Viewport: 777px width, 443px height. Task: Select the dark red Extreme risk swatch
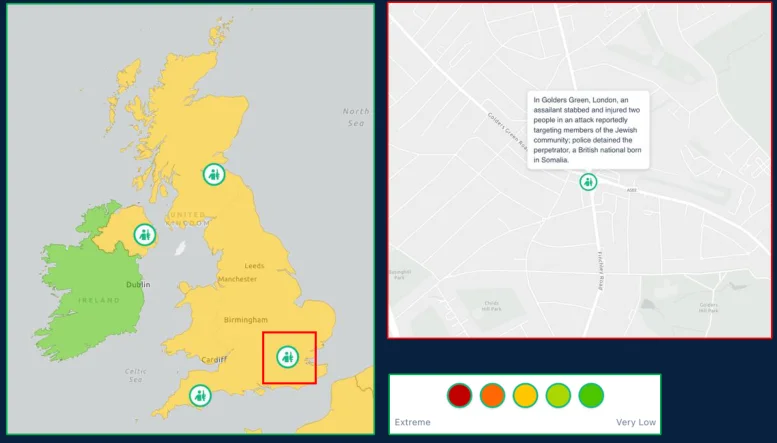tap(459, 395)
